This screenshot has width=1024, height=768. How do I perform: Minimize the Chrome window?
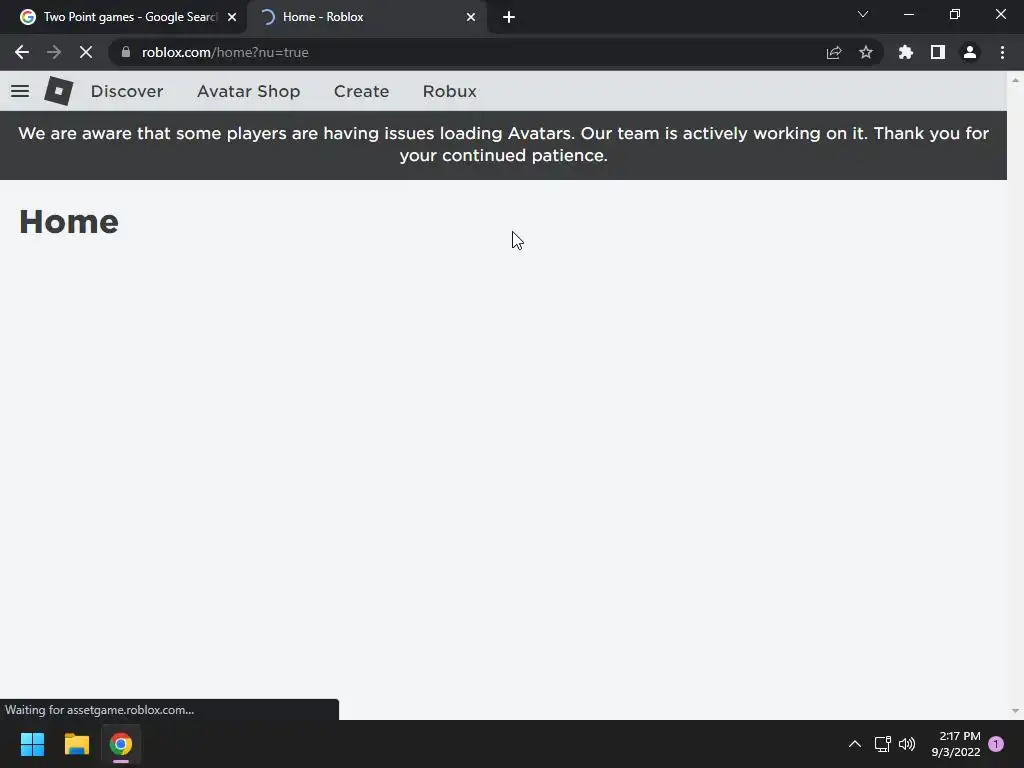tap(908, 14)
